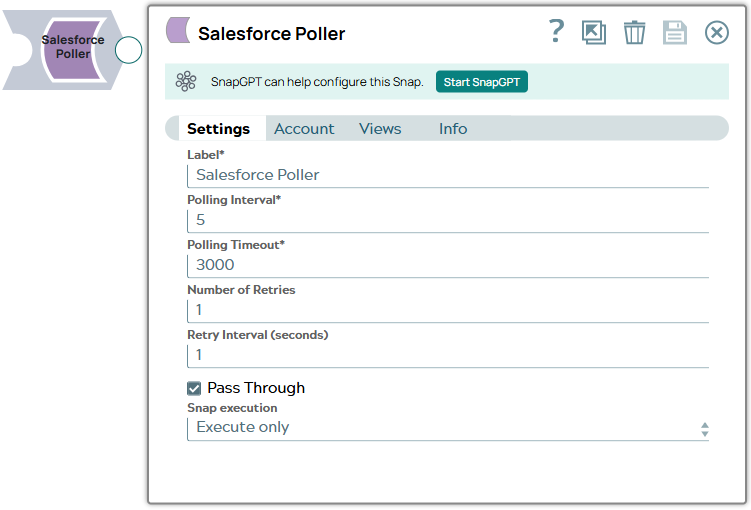The width and height of the screenshot is (751, 510).
Task: Click the 'SnapGPT can help configure this Snap.' text
Action: click(317, 82)
